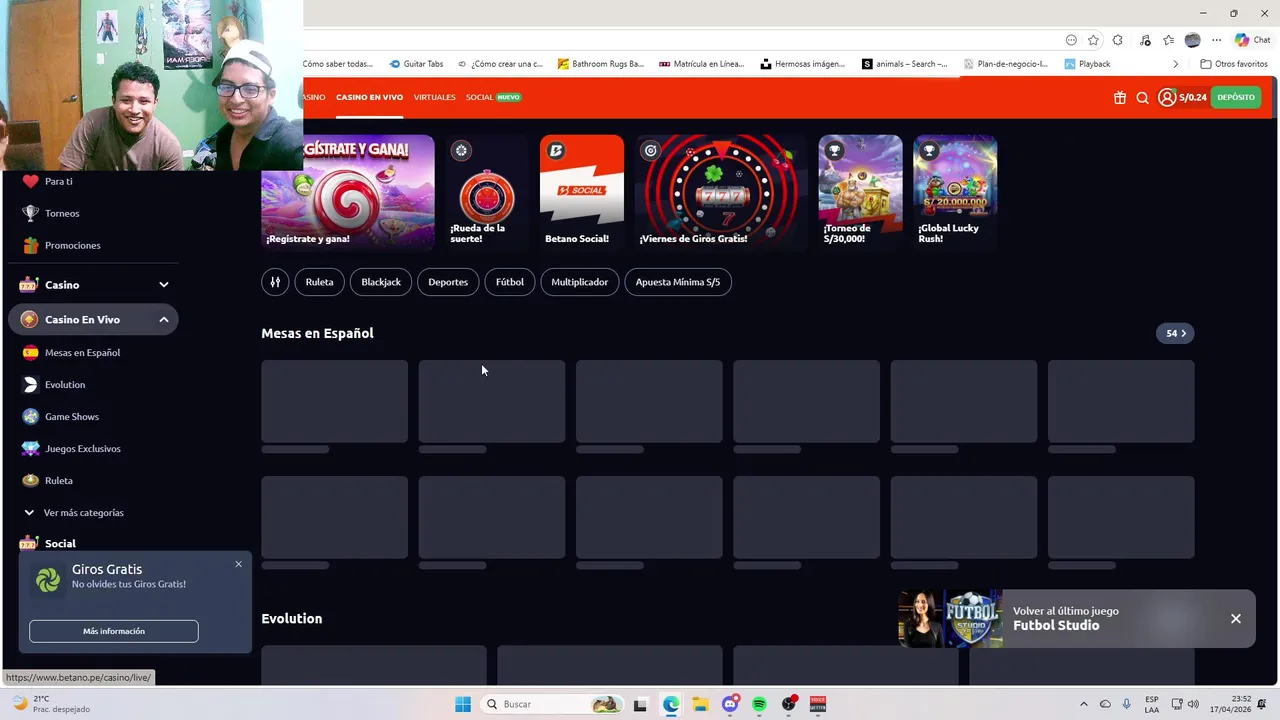Click the Windows taskbar Buscar search box
Viewport: 1280px width, 720px height.
552,704
